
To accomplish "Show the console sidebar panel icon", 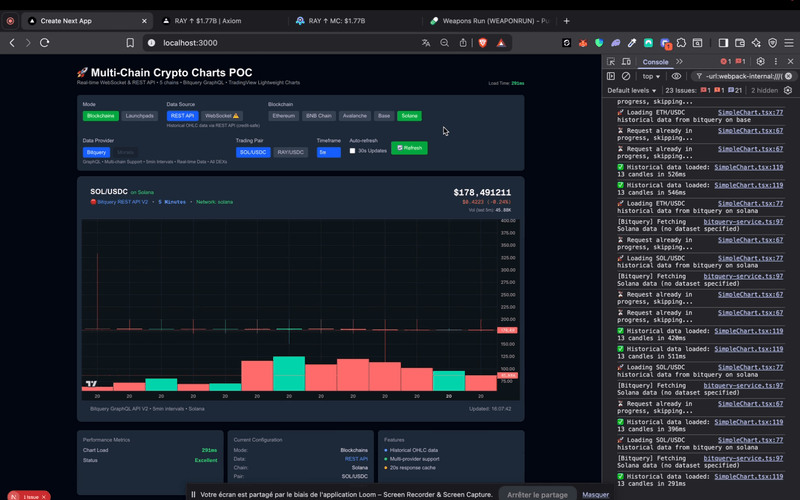I will [611, 76].
